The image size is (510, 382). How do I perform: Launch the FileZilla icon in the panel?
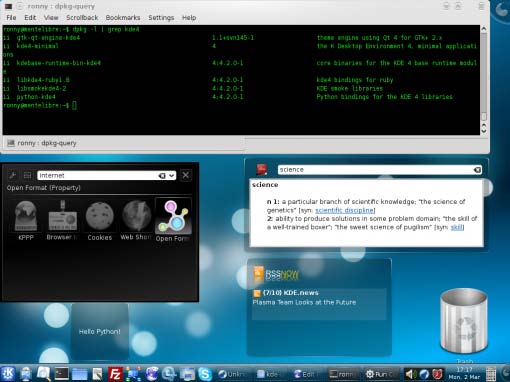(115, 374)
